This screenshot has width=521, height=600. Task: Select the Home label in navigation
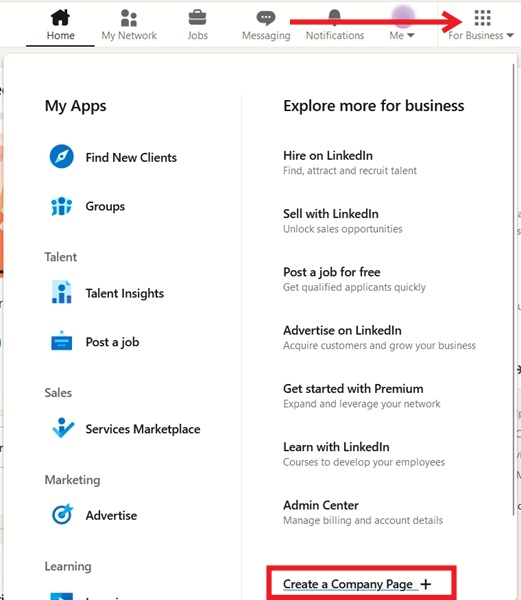(x=60, y=36)
